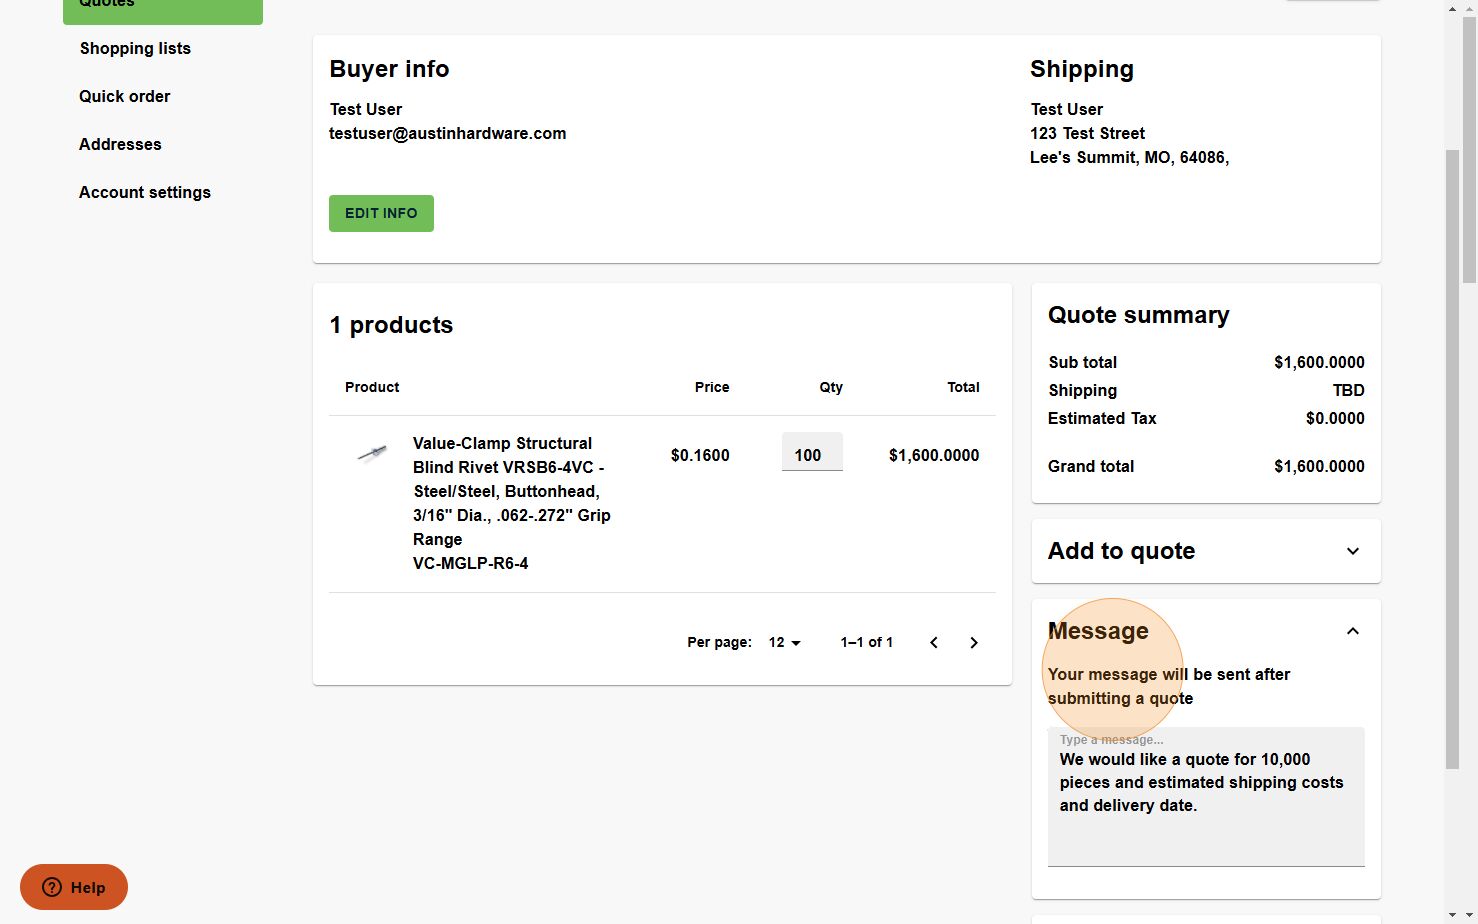Go to next page of products
1478x924 pixels.
[x=974, y=643]
